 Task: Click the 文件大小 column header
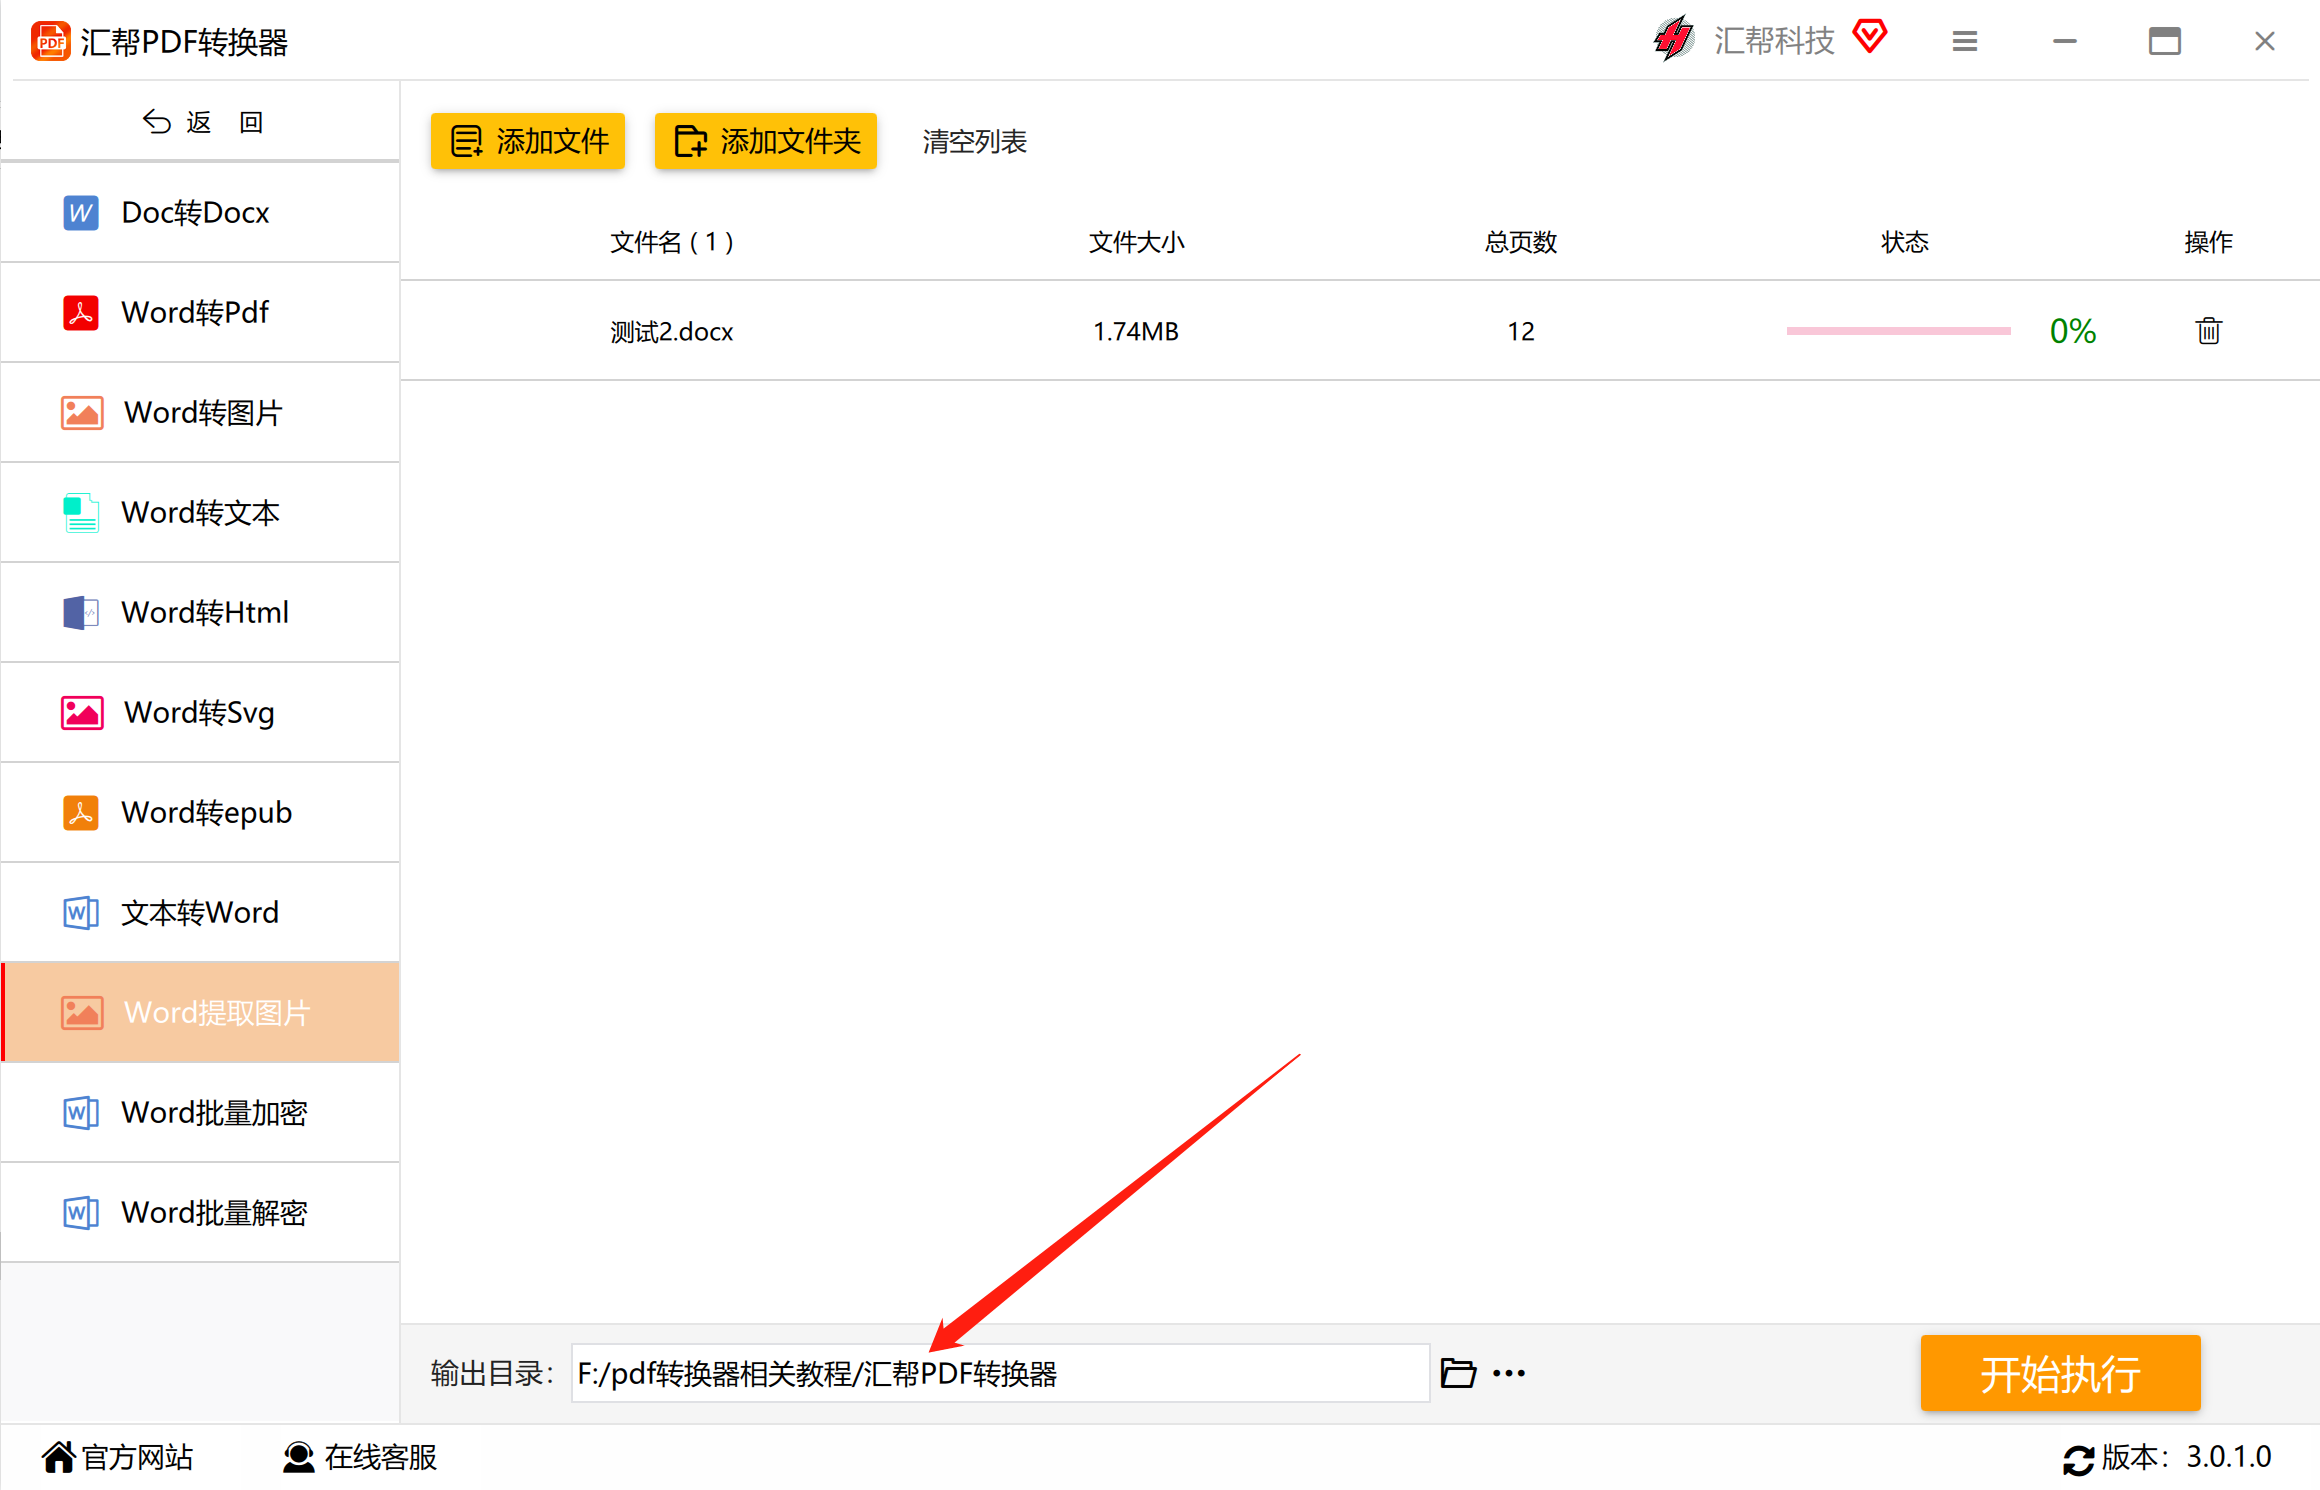[x=1136, y=242]
